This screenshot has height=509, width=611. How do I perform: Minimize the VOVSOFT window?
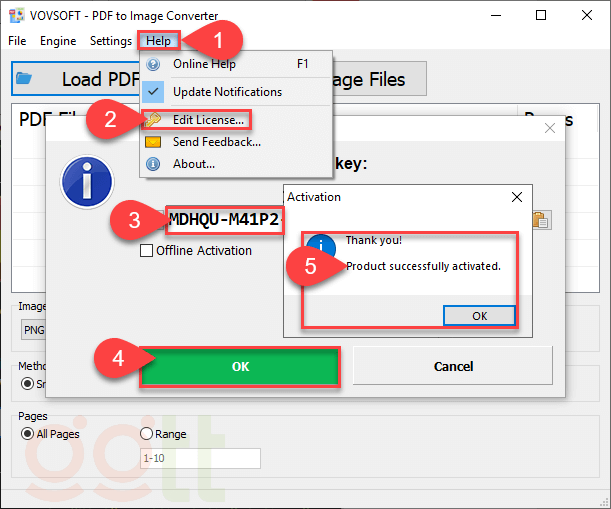click(496, 16)
